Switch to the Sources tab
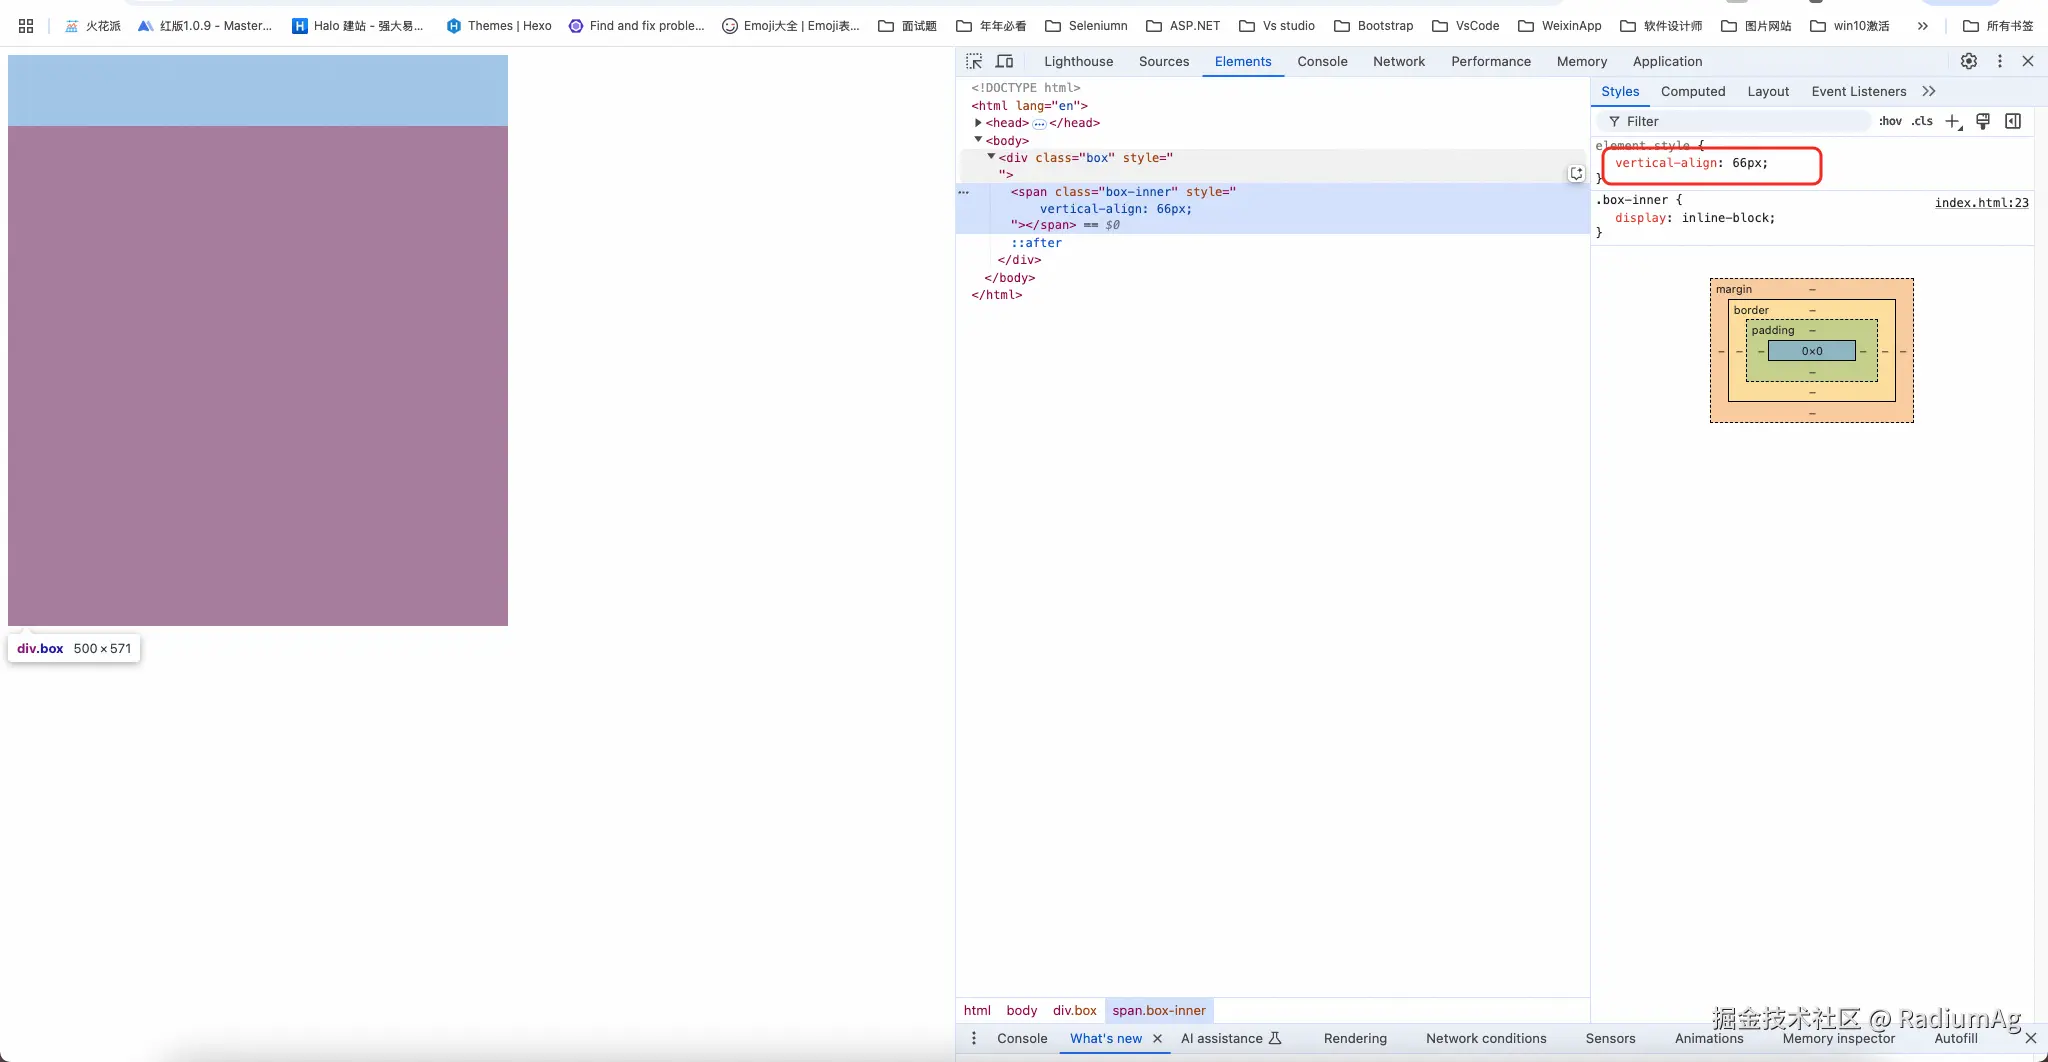2048x1062 pixels. [1164, 61]
